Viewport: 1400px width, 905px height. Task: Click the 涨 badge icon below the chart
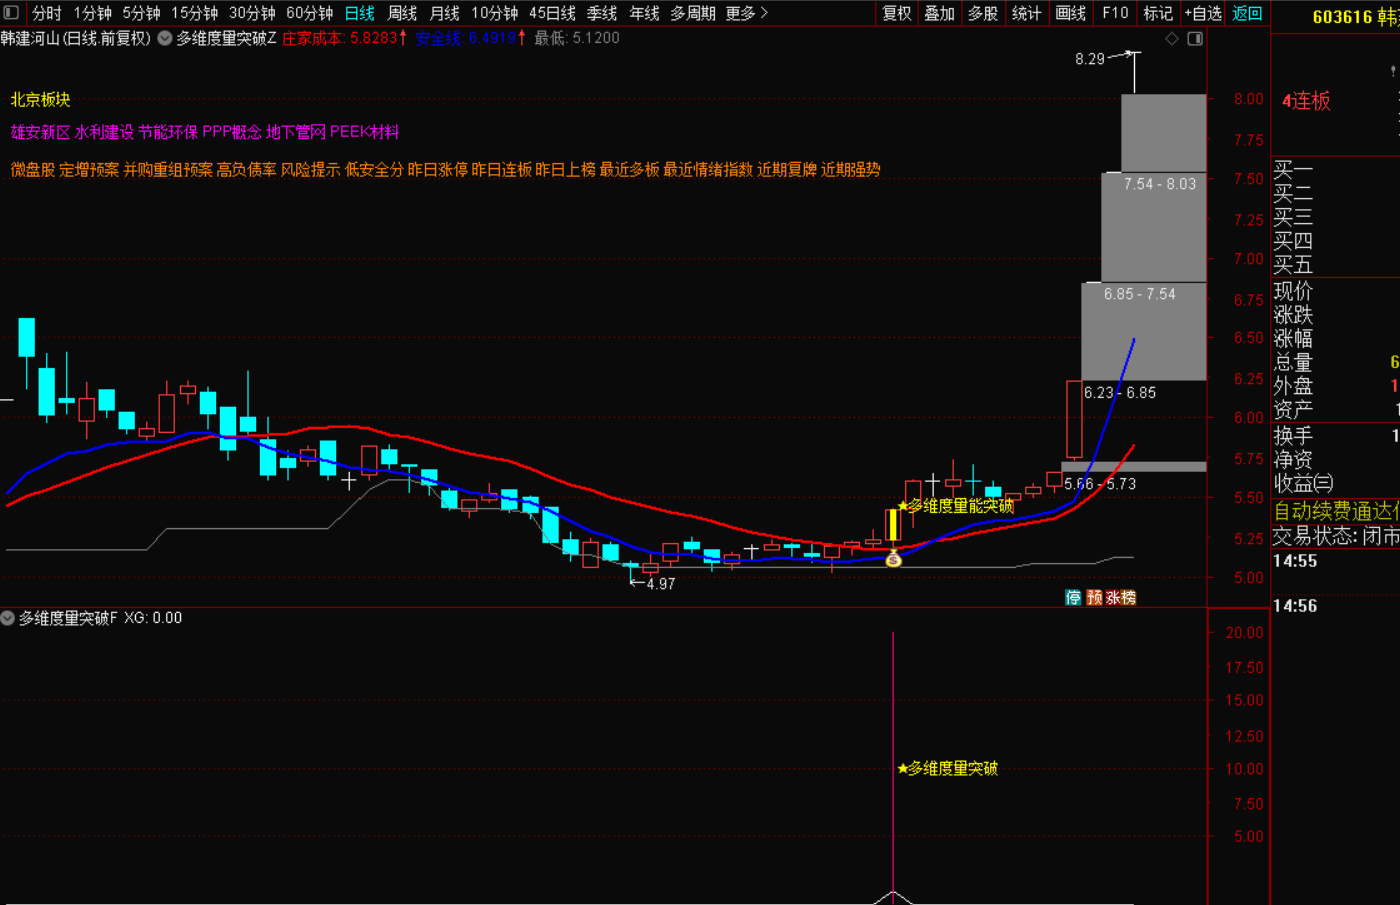[x=1112, y=597]
